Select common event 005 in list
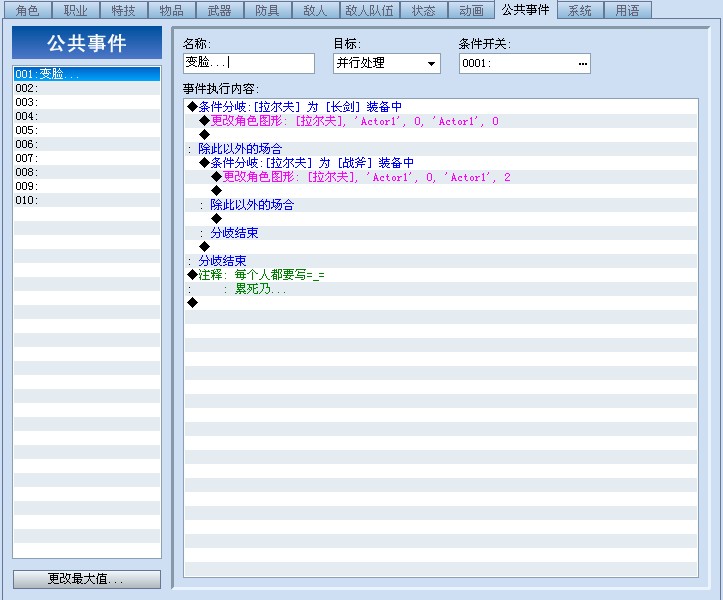Viewport: 723px width, 600px height. click(x=87, y=130)
